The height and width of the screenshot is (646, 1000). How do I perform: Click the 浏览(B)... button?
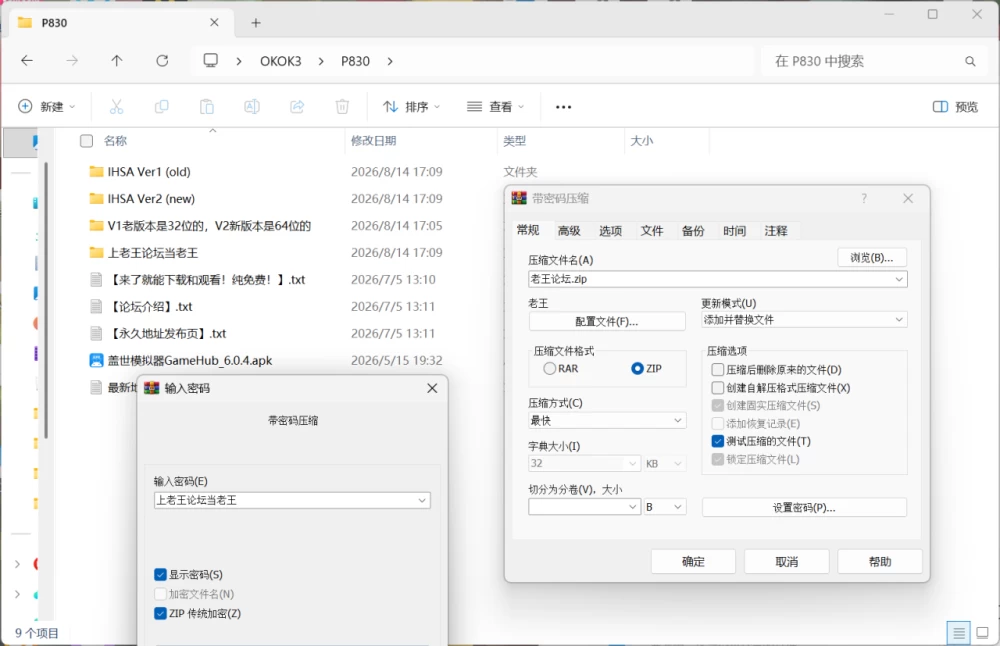pos(872,258)
